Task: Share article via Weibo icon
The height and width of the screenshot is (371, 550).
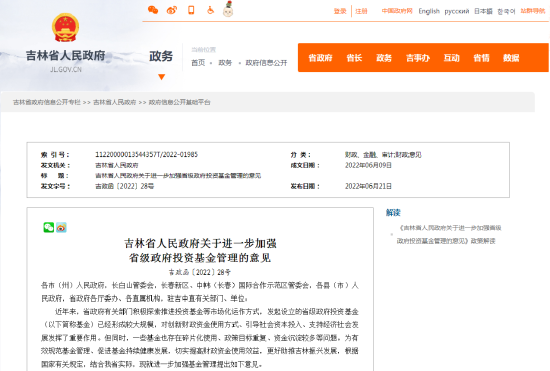Action: point(61,227)
